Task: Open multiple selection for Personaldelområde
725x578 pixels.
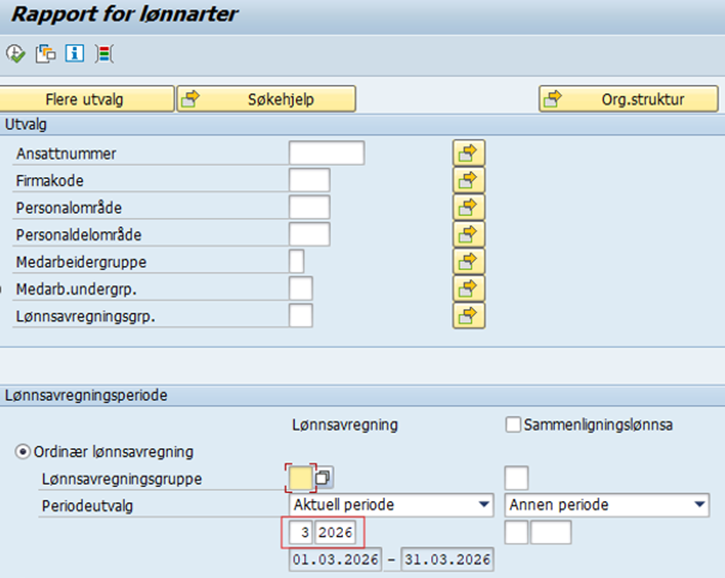Action: (468, 234)
